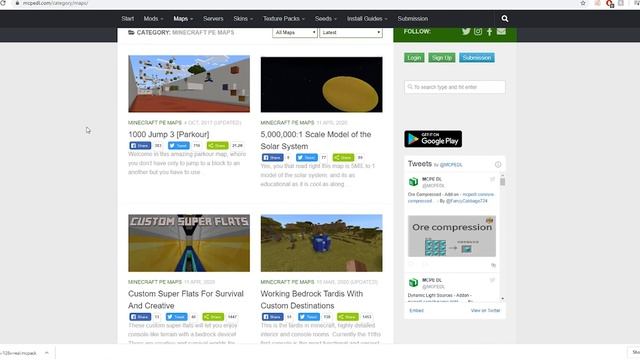
Task: Click Tweets widget scroll down arrow
Action: click(502, 299)
